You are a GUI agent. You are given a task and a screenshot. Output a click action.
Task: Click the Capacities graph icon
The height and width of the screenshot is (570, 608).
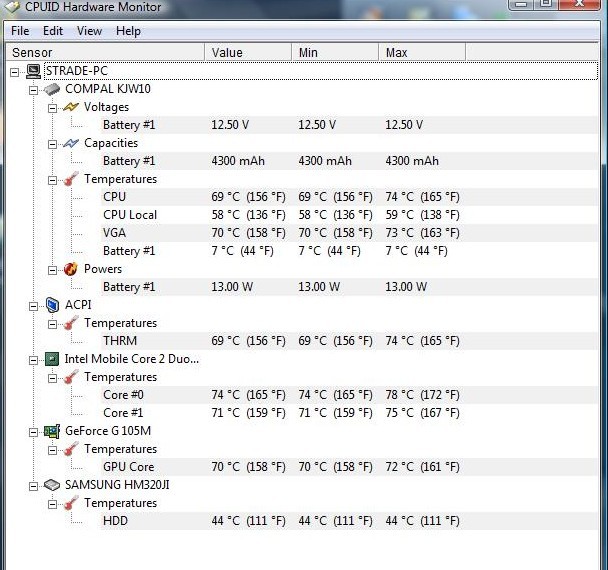pos(71,143)
